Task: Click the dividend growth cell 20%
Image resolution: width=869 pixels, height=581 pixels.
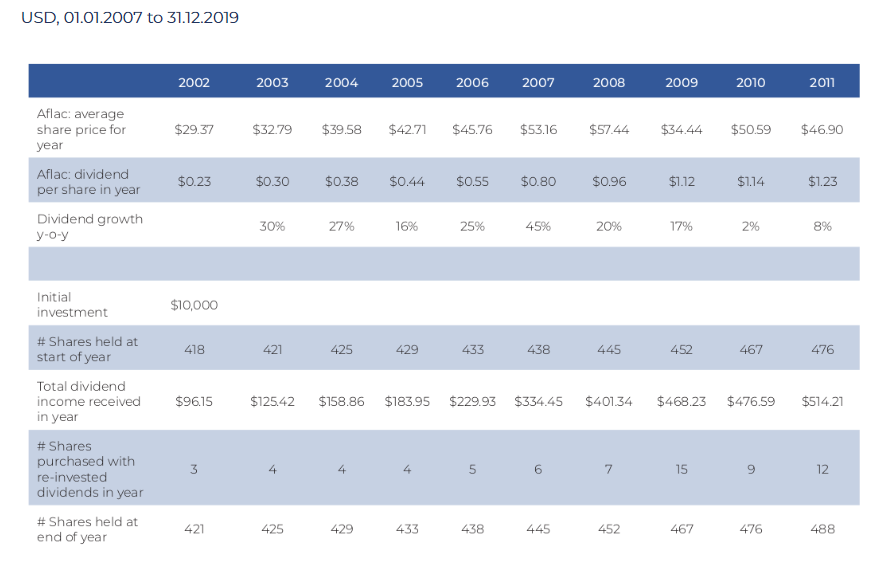Action: click(x=609, y=227)
